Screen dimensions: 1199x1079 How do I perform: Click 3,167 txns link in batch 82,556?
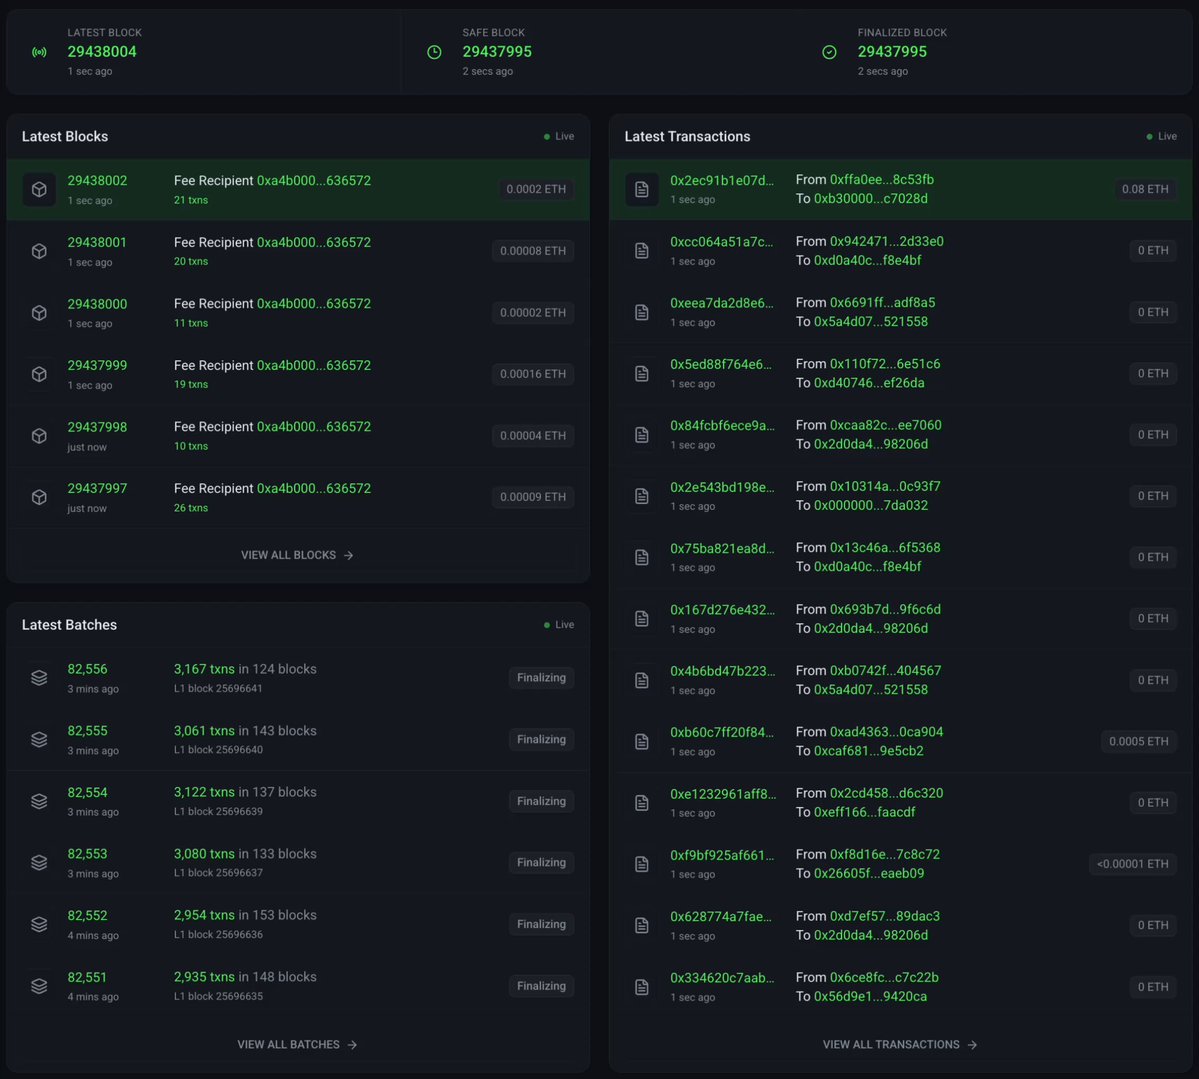[204, 669]
